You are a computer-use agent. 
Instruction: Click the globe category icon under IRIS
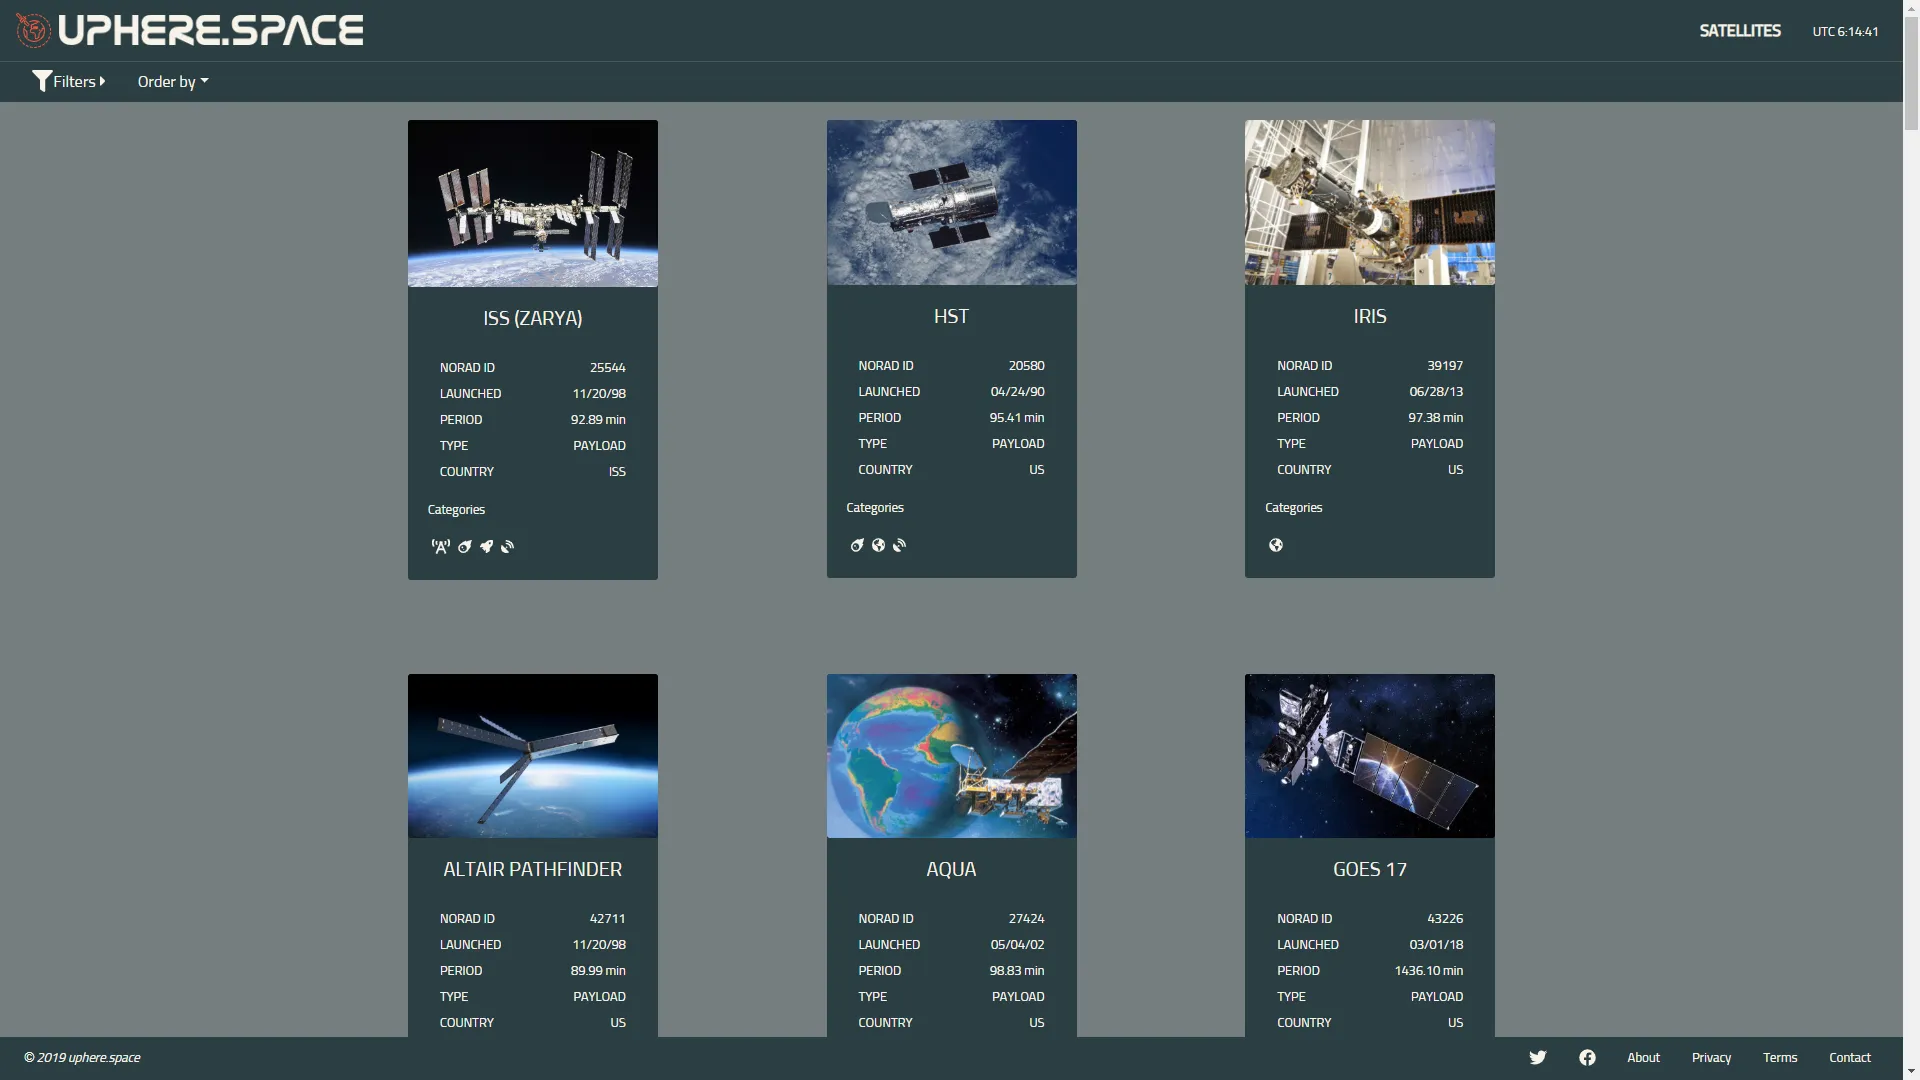coord(1276,545)
